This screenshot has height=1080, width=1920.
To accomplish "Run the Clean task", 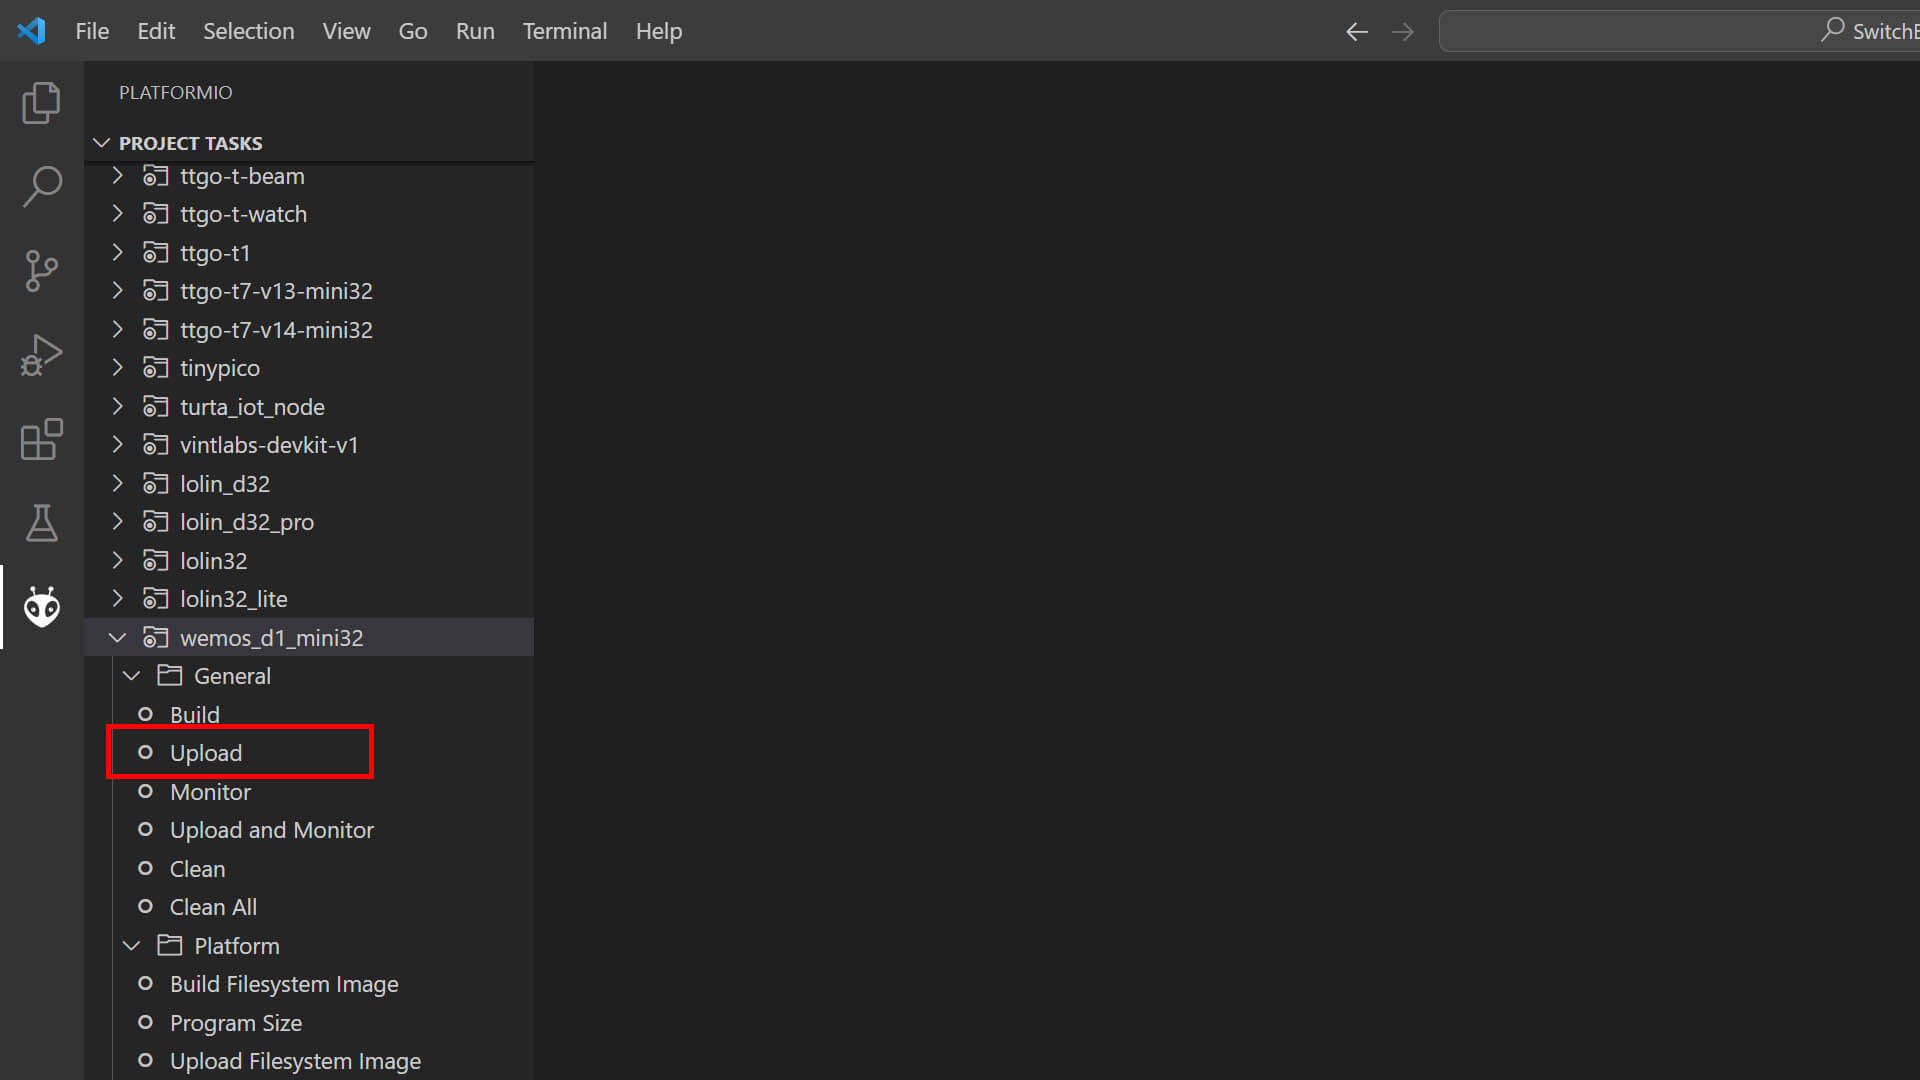I will [x=197, y=869].
